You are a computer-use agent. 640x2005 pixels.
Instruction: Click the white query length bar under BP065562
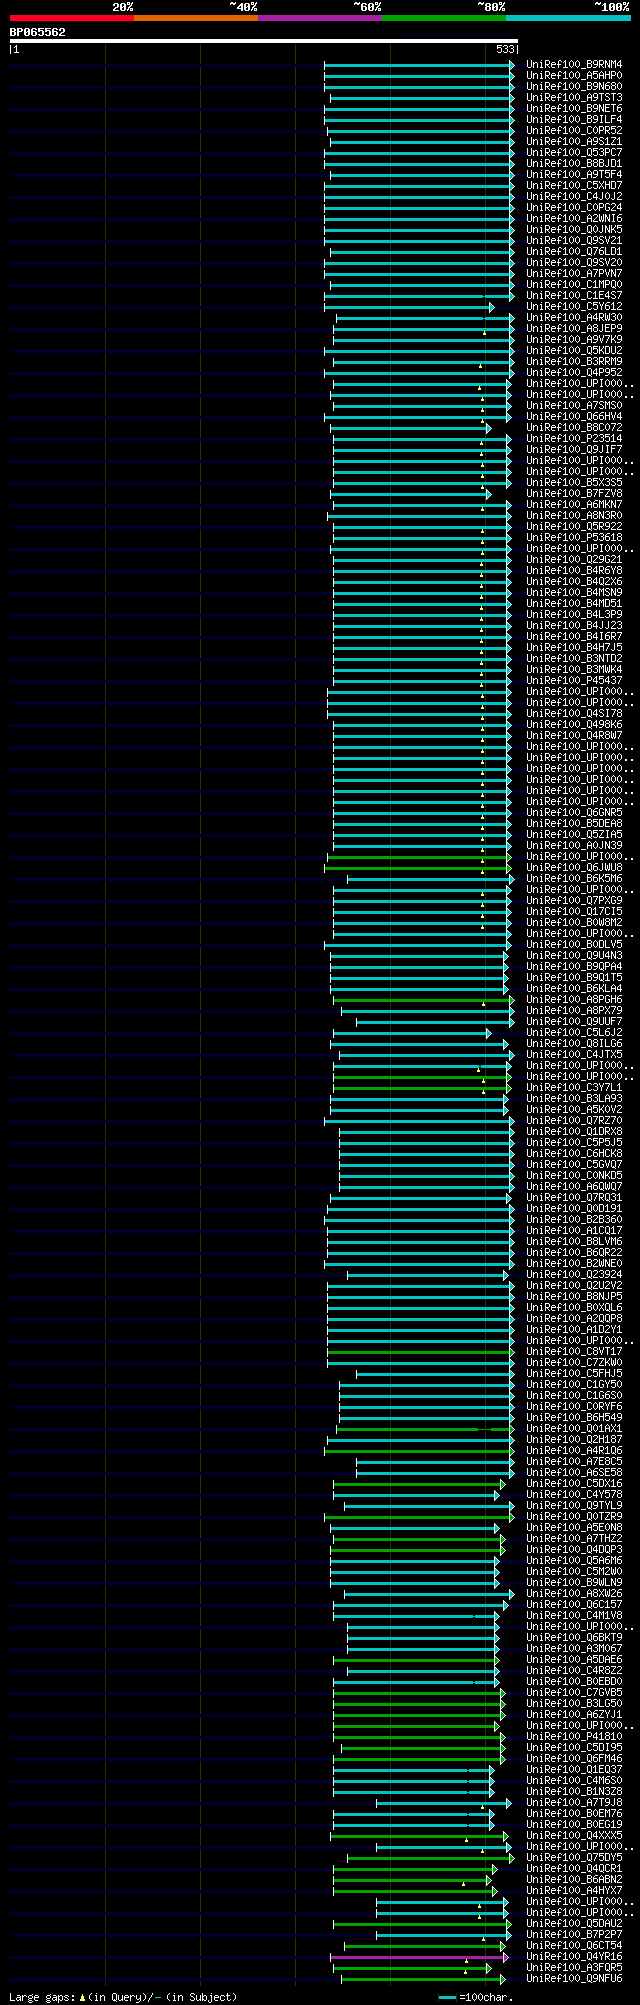264,41
